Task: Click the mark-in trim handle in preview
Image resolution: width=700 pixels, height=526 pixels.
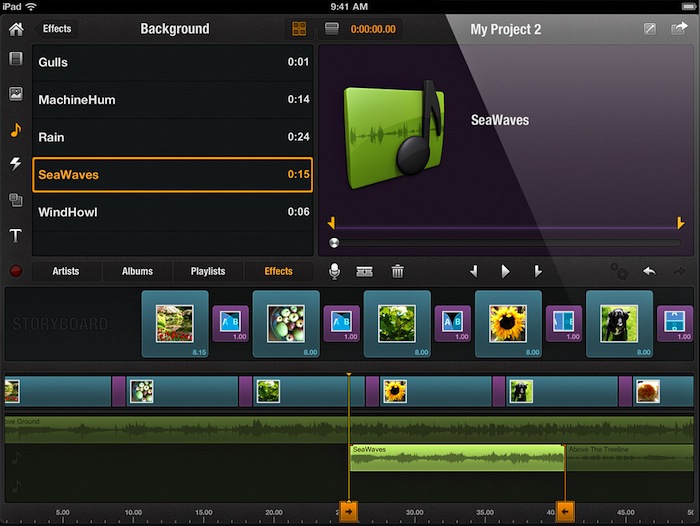Action: click(x=331, y=223)
